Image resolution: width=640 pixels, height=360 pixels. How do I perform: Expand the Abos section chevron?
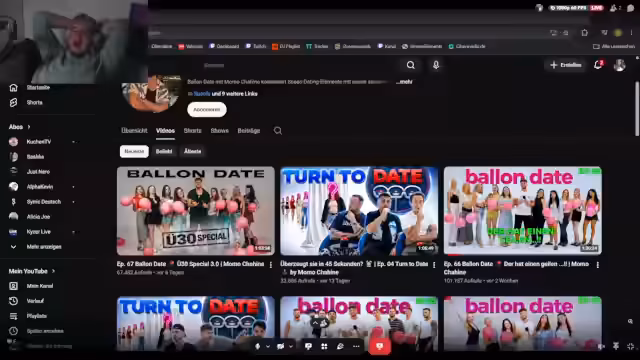[x=29, y=127]
